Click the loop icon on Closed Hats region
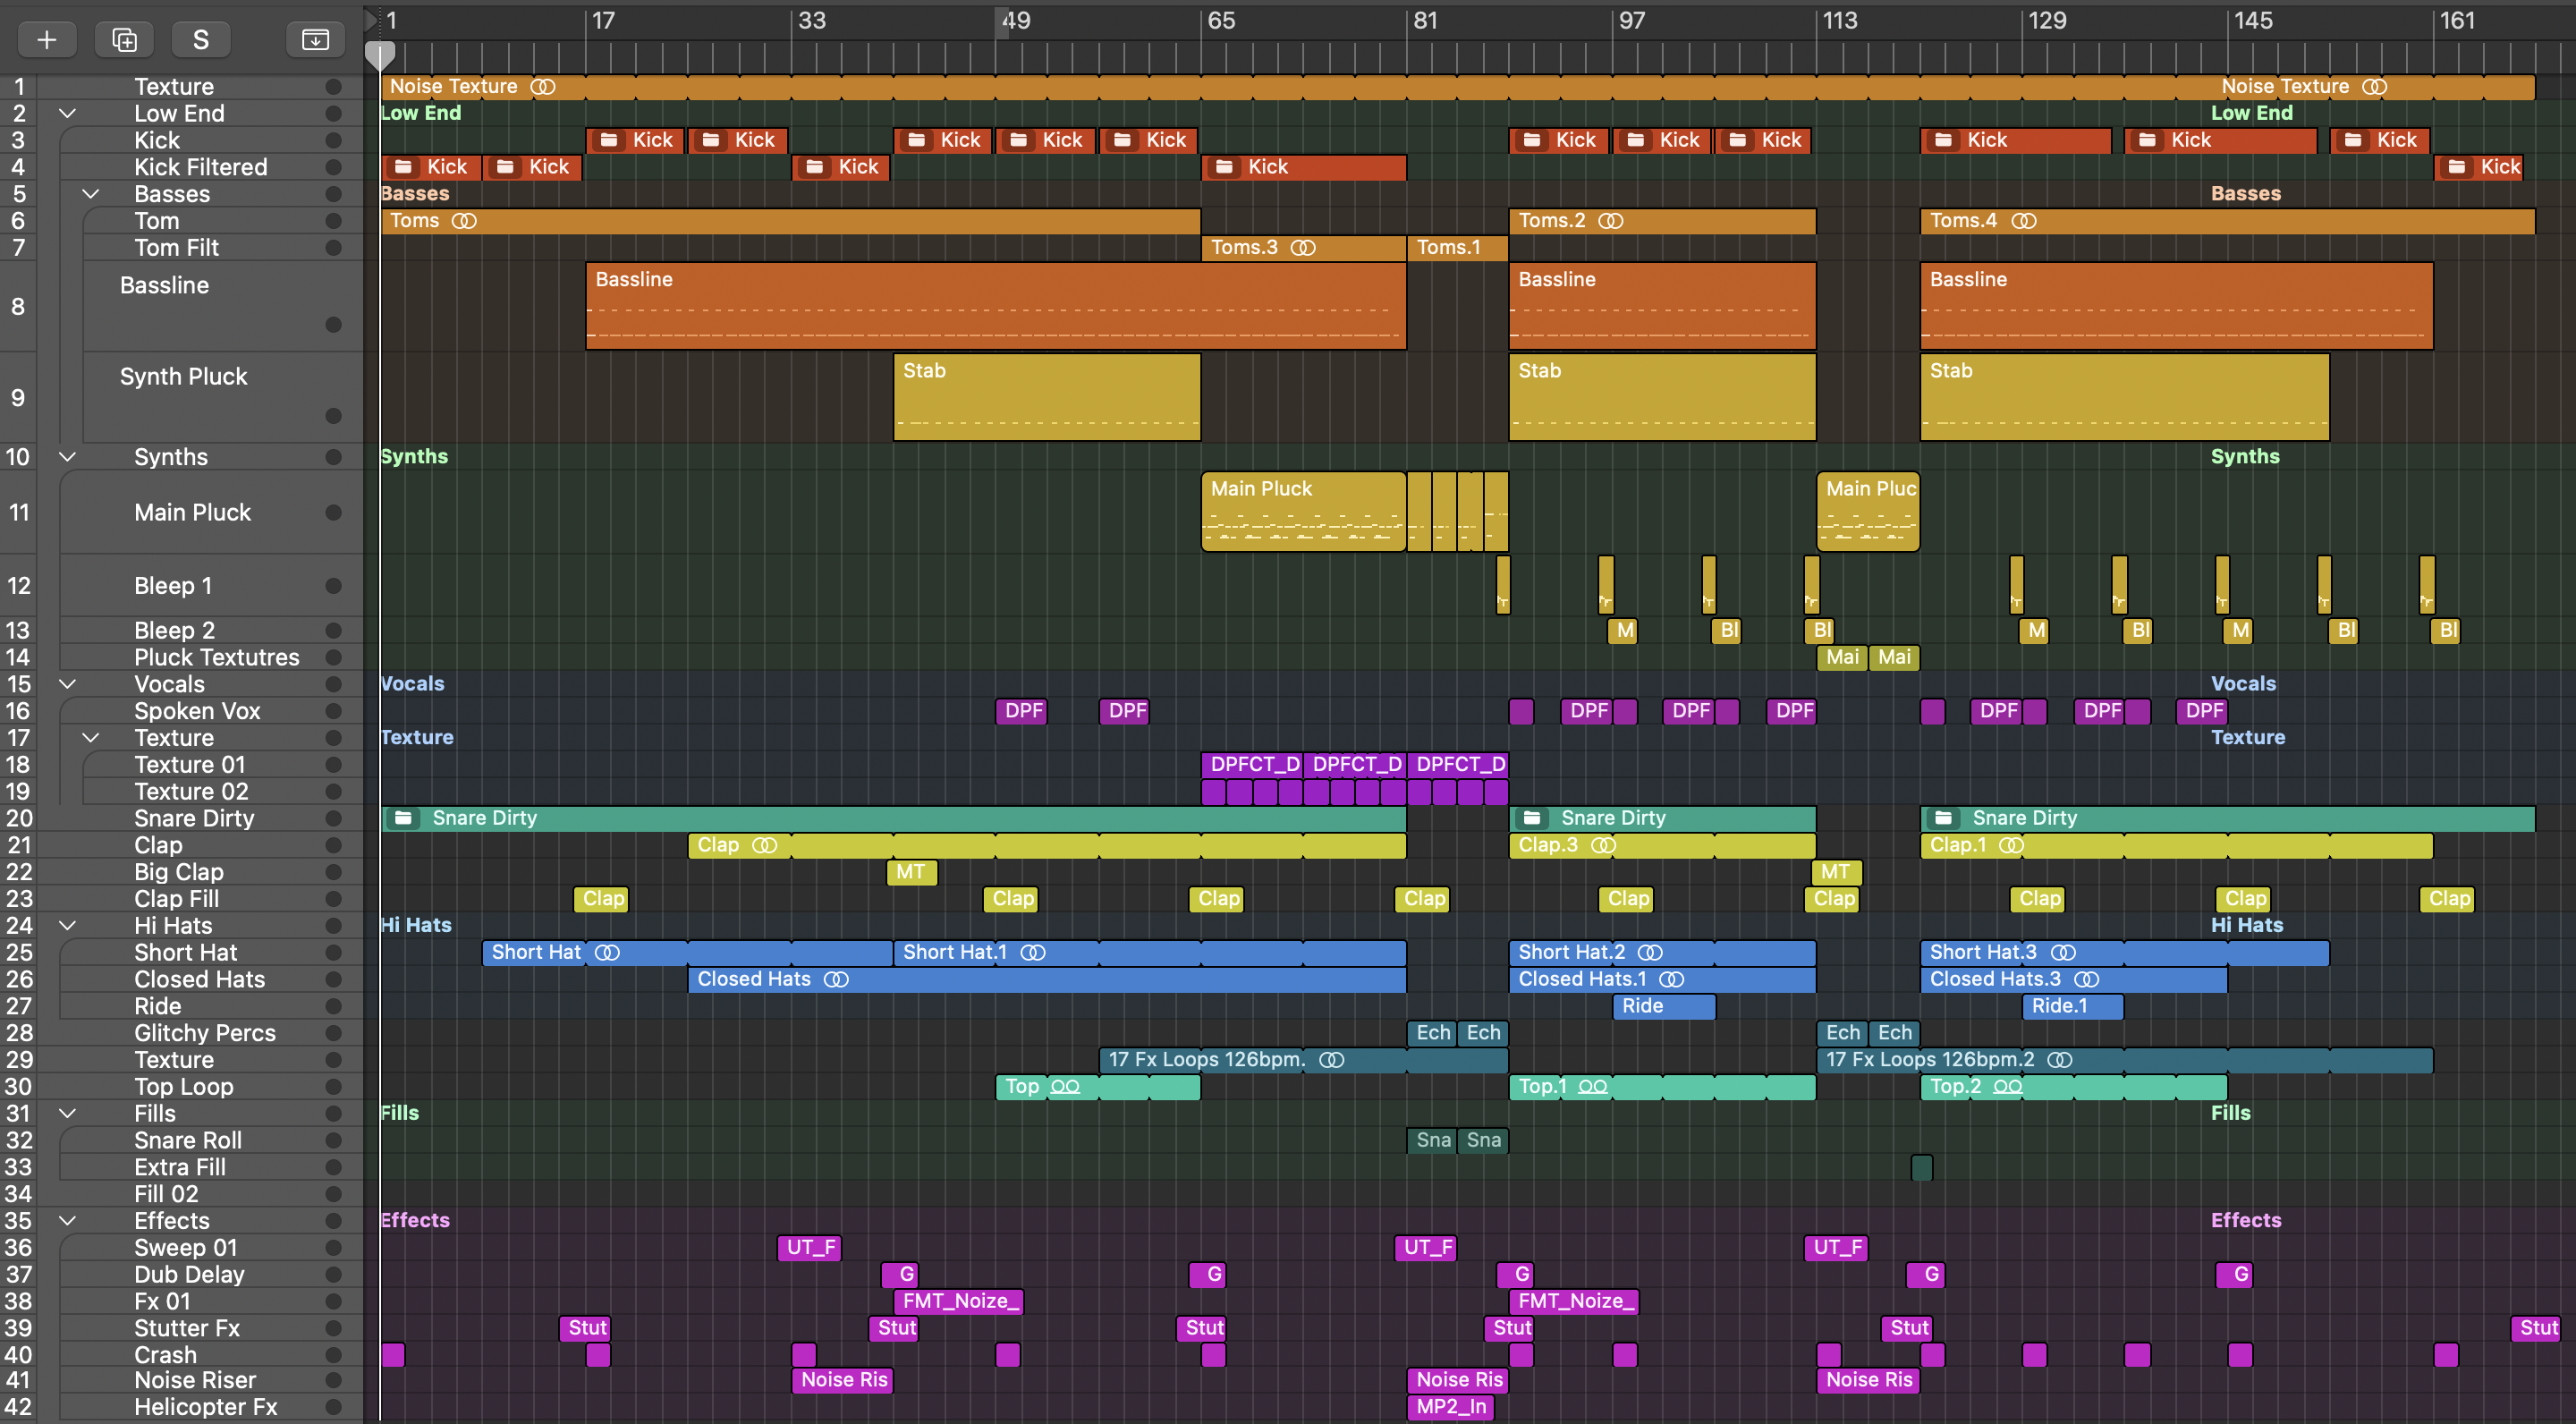 [x=836, y=980]
